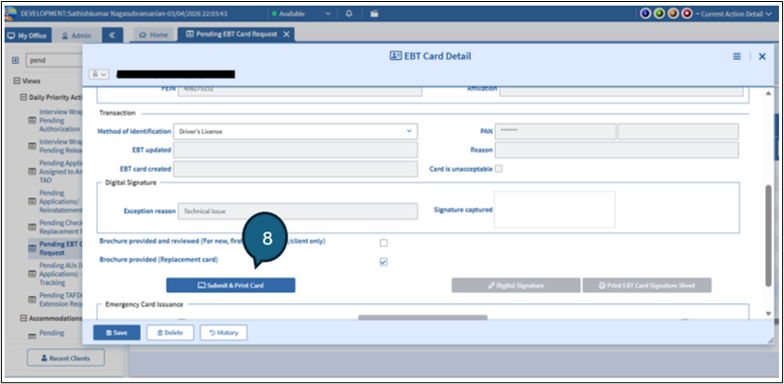784x384 pixels.
Task: Open the client person-icon dropdown
Action: click(x=99, y=74)
